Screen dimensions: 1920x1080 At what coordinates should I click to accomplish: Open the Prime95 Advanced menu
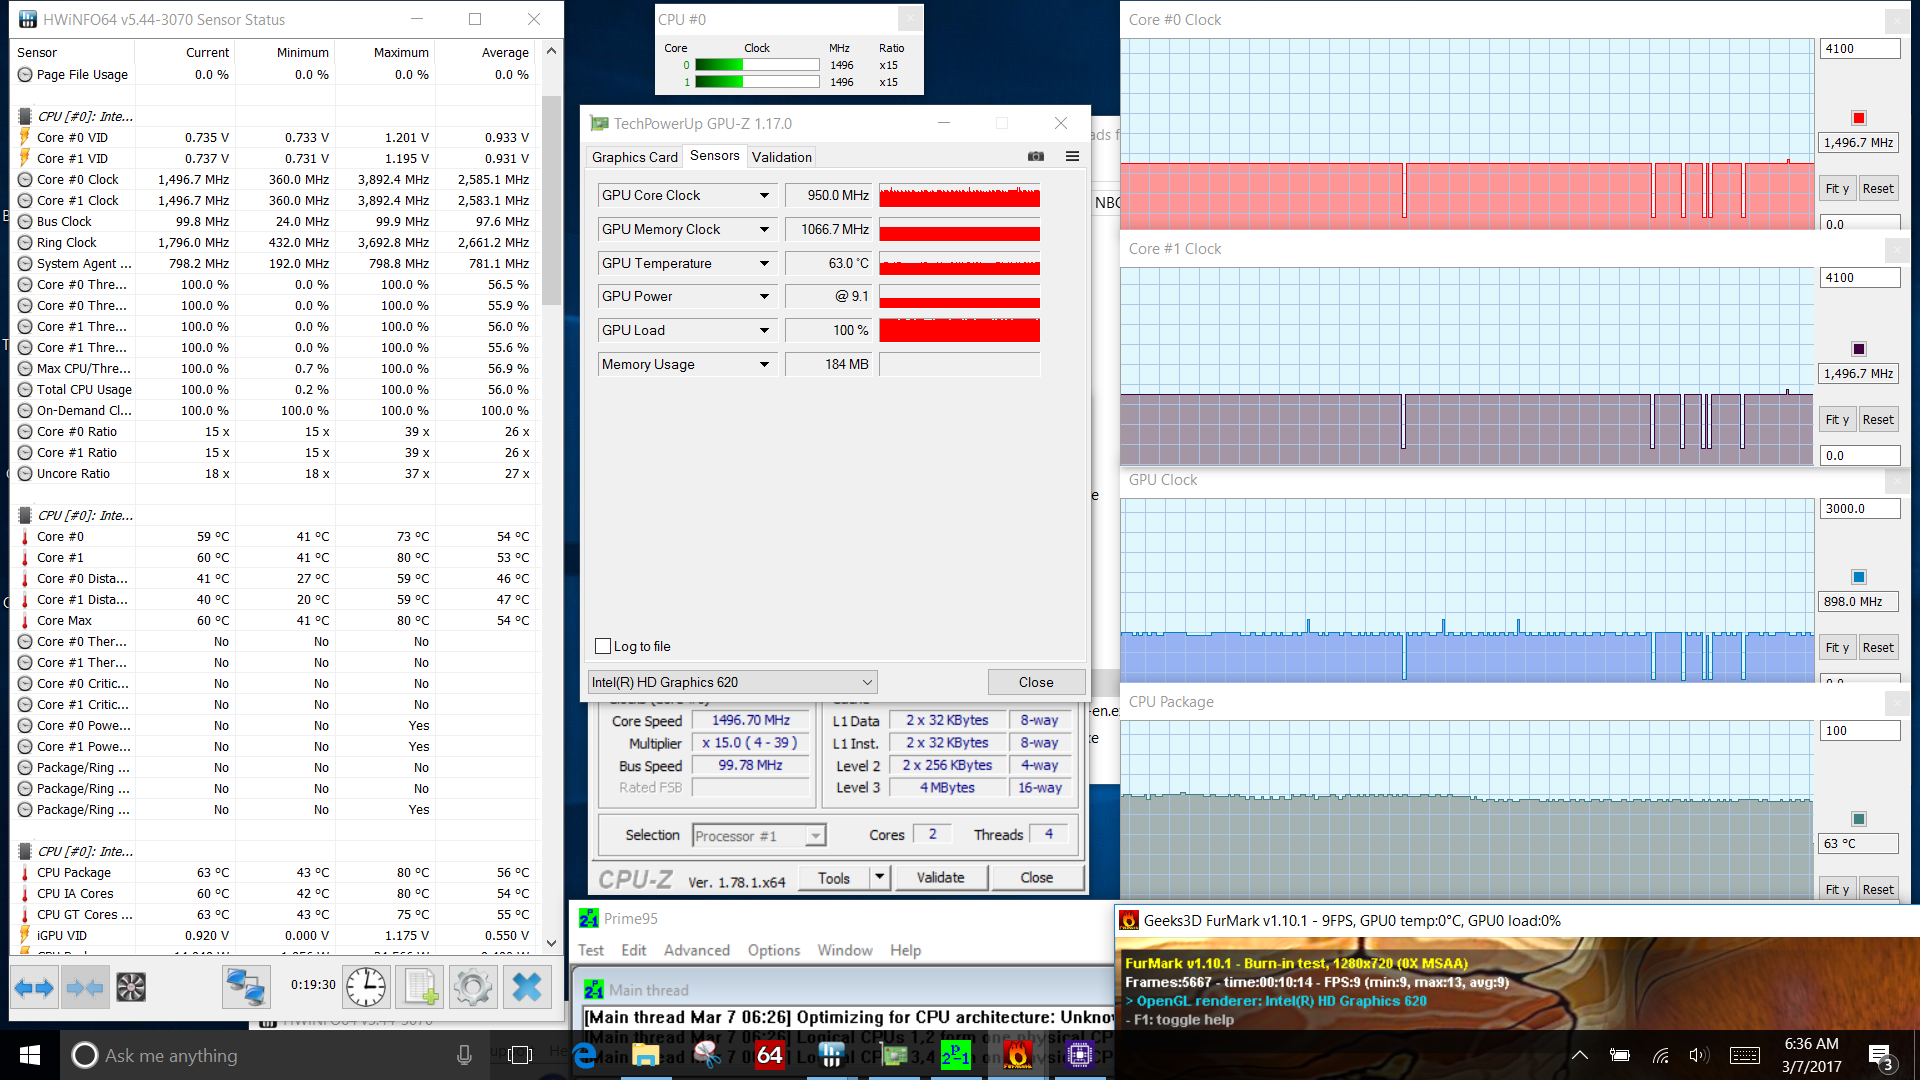point(696,950)
